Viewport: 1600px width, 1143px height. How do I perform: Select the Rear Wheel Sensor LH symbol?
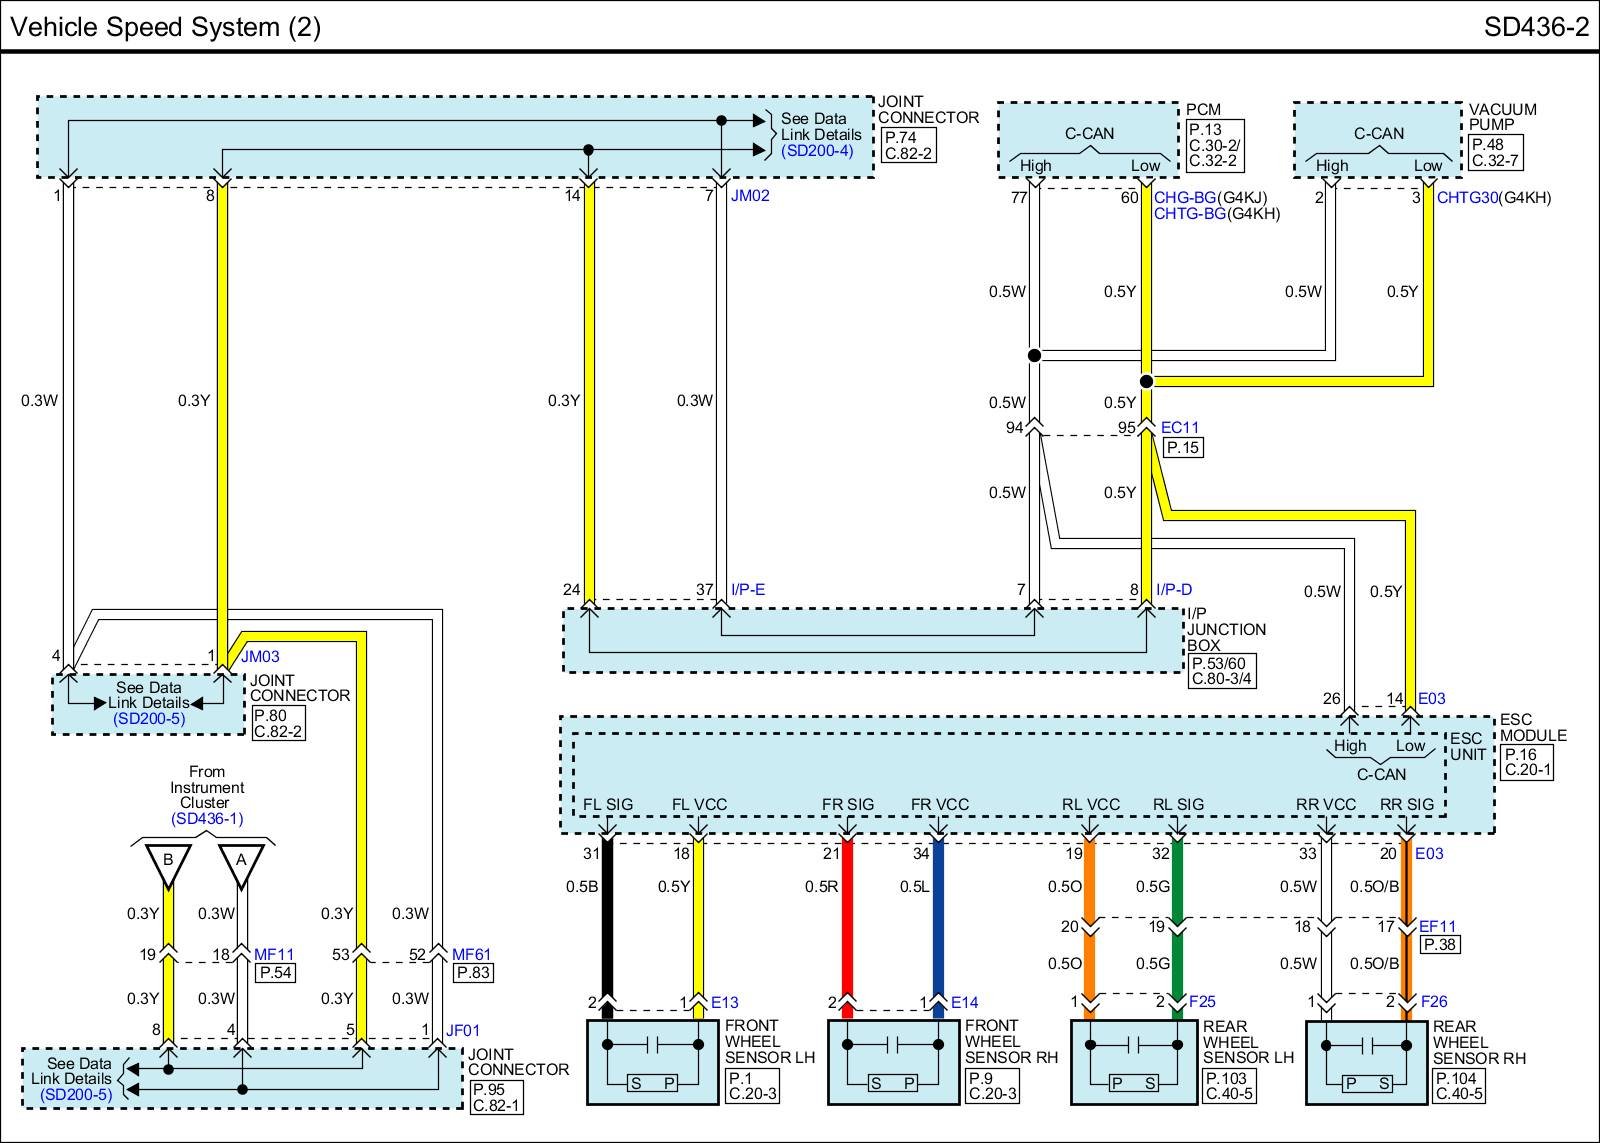point(1135,1062)
